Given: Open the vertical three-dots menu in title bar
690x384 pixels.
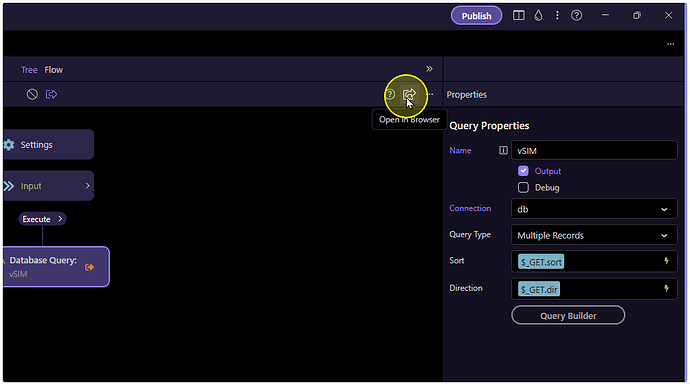Looking at the screenshot, I should click(x=557, y=15).
